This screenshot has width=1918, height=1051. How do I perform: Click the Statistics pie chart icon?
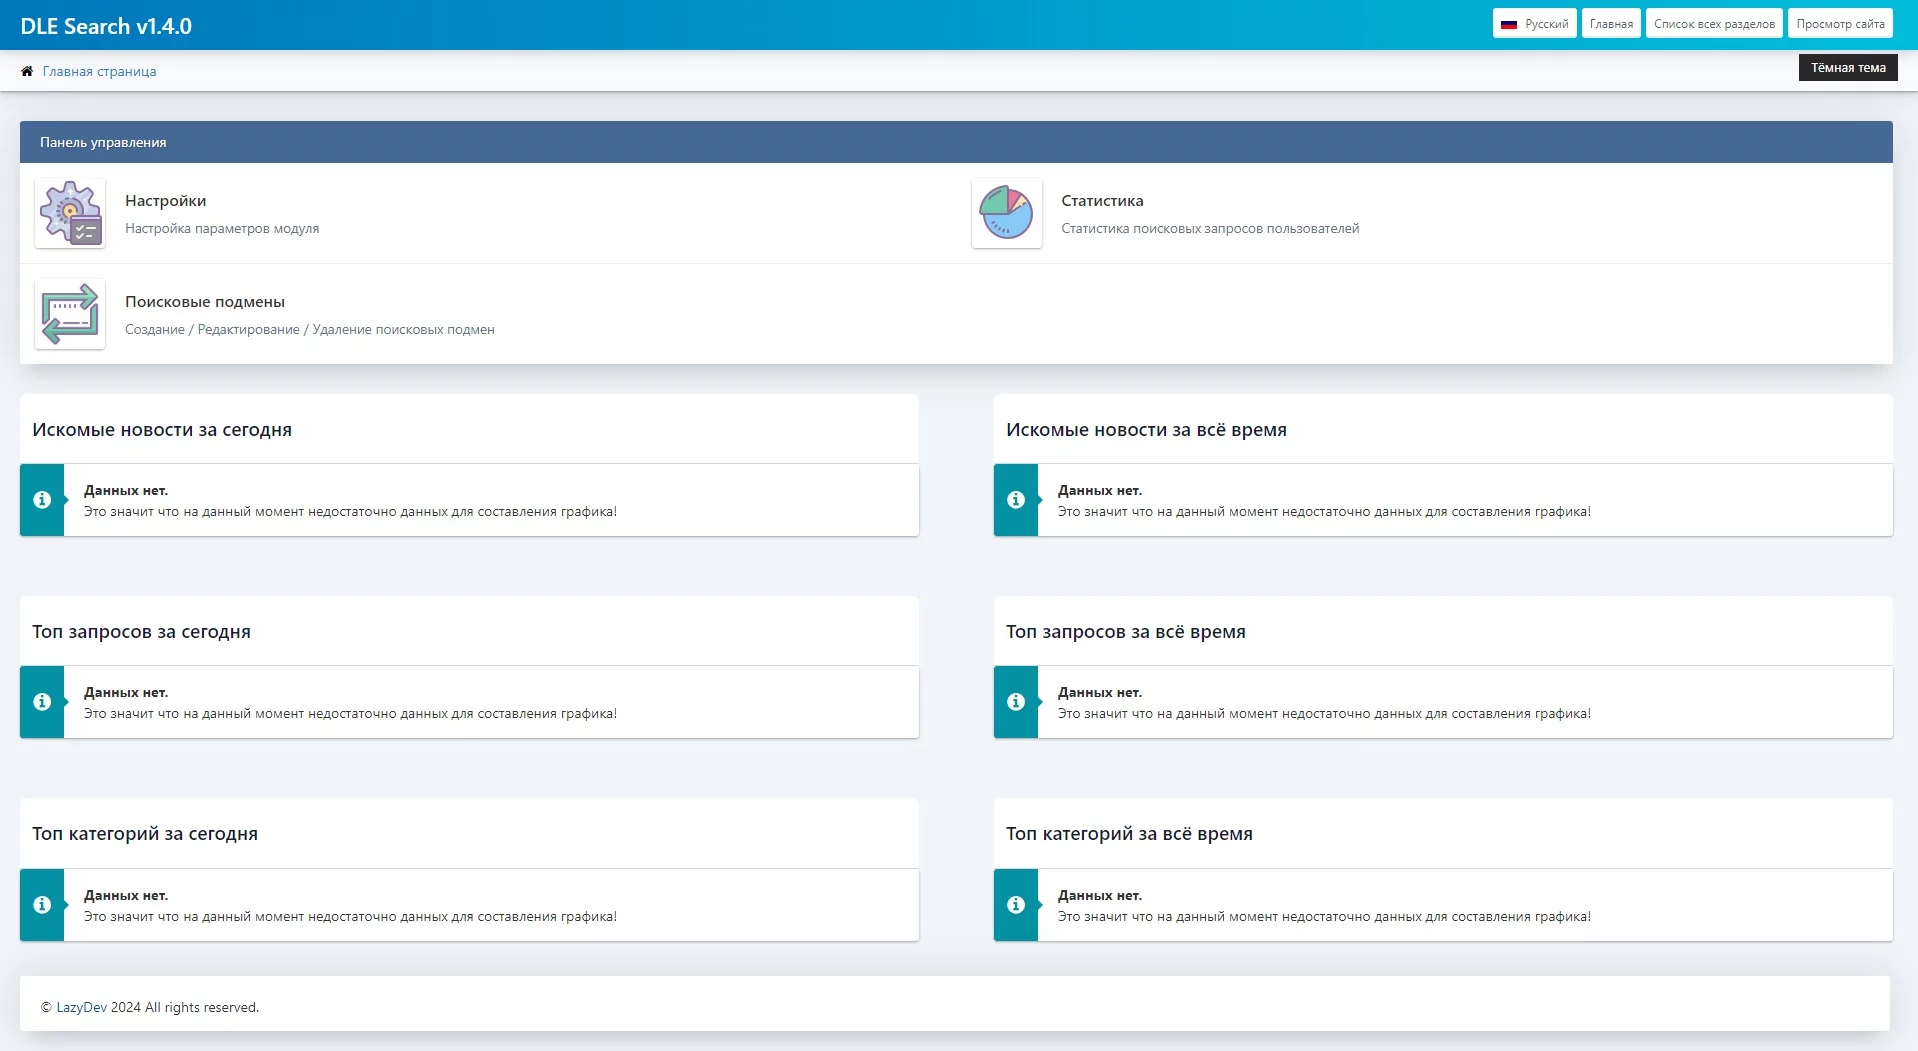coord(1006,214)
